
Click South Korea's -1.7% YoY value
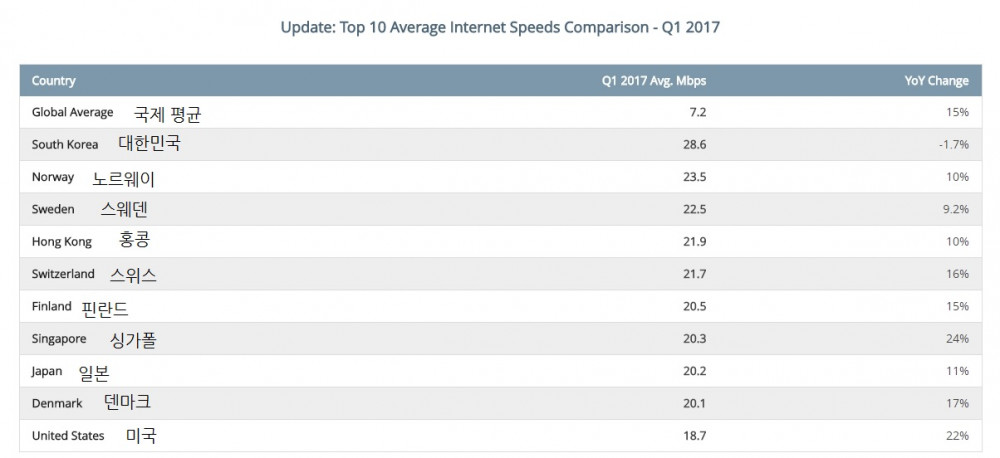tap(953, 145)
